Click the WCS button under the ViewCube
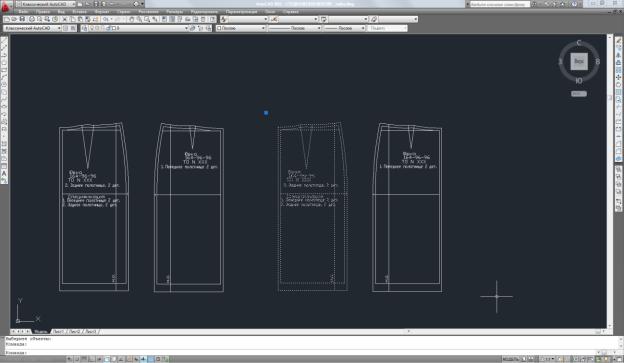The image size is (624, 363). [x=579, y=94]
